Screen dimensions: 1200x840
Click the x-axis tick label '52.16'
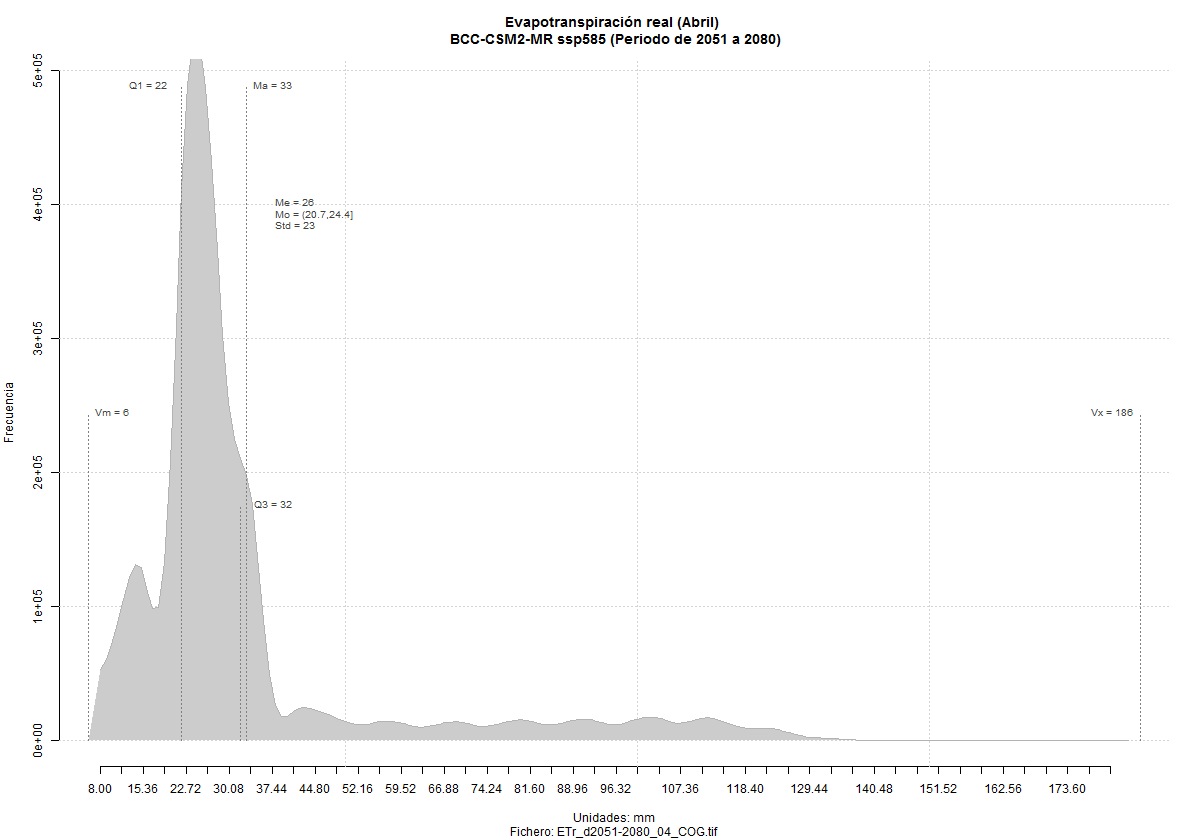click(358, 790)
